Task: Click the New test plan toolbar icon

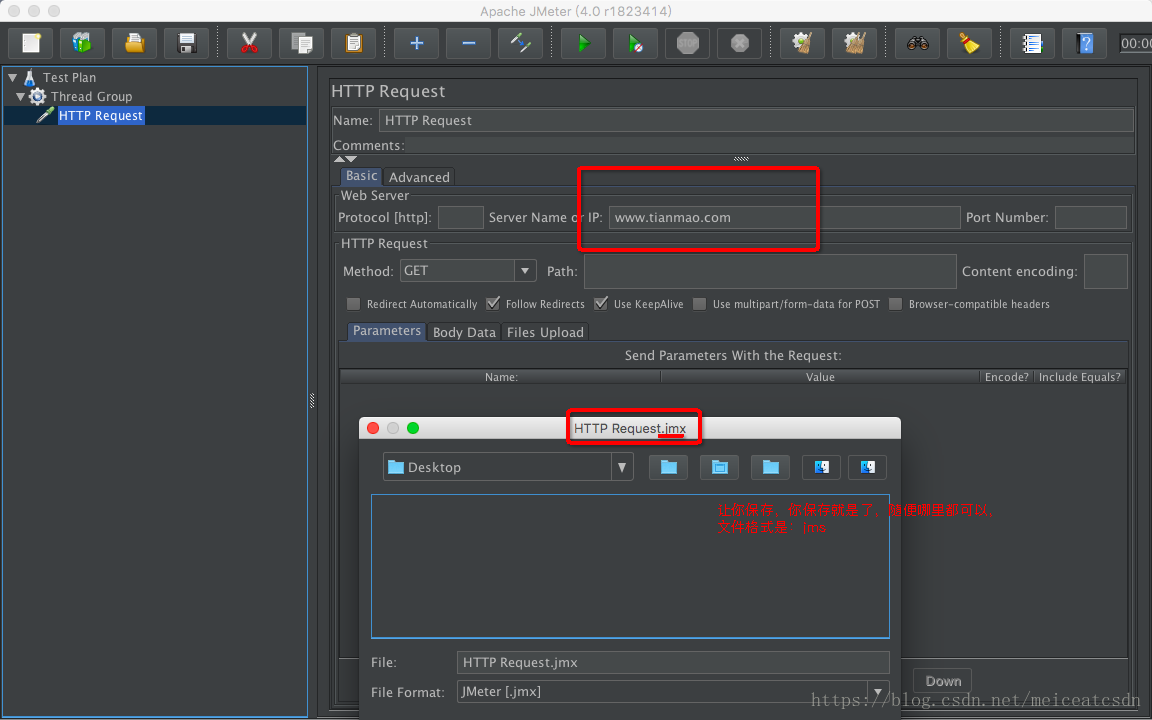Action: click(30, 43)
